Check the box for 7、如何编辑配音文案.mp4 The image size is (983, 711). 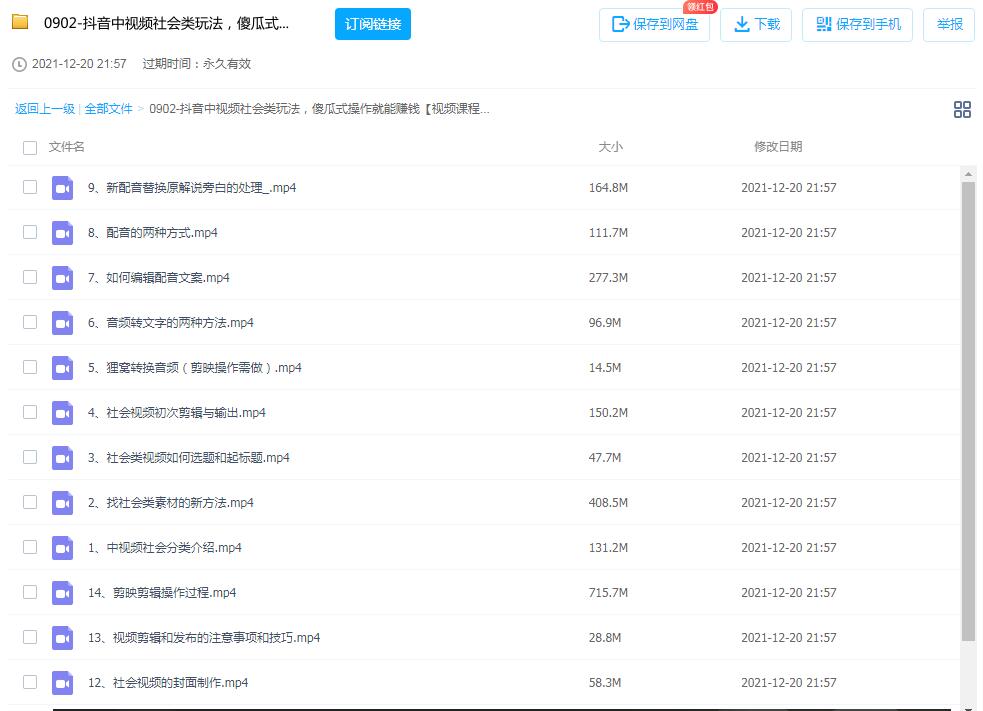pyautogui.click(x=29, y=277)
